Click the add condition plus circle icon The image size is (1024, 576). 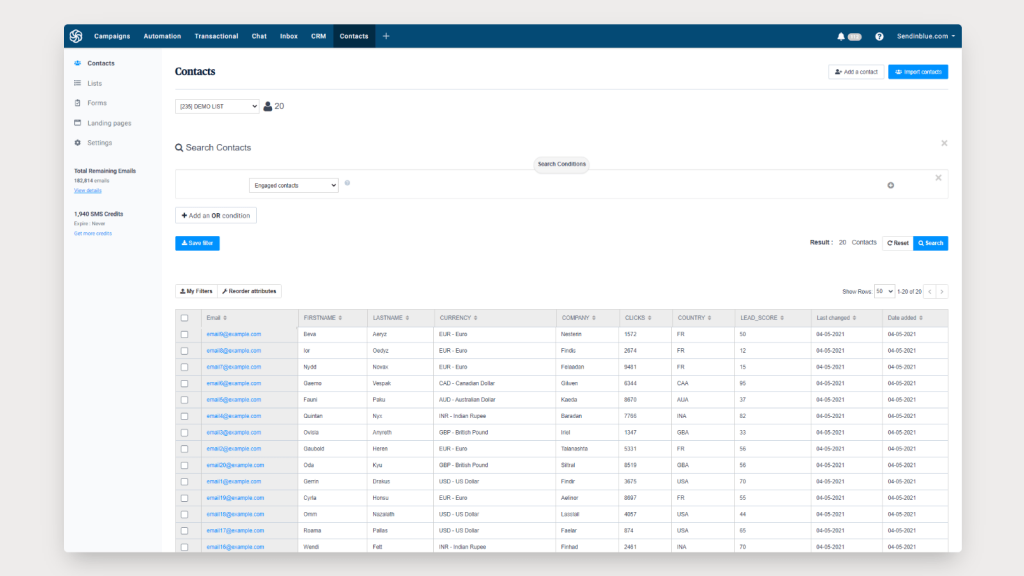pyautogui.click(x=891, y=185)
